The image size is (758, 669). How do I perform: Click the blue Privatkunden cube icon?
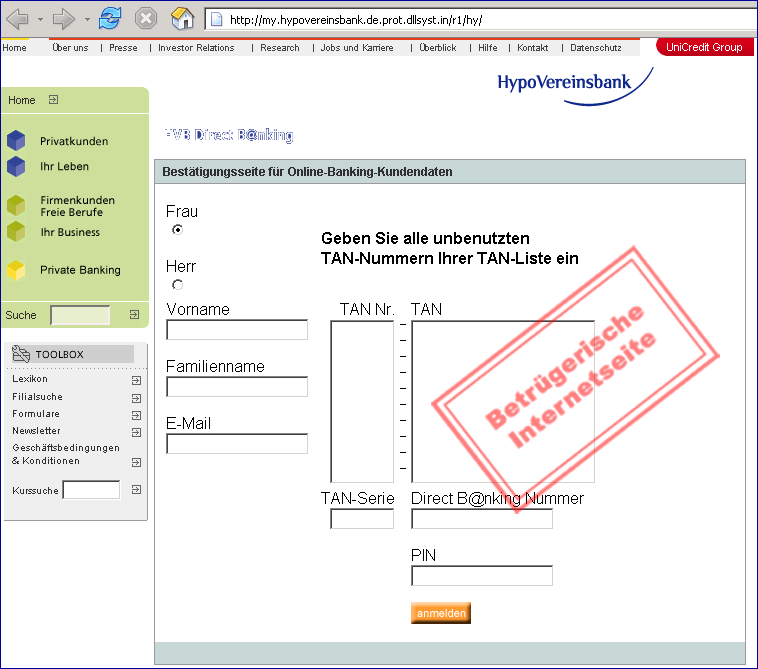tap(16, 140)
